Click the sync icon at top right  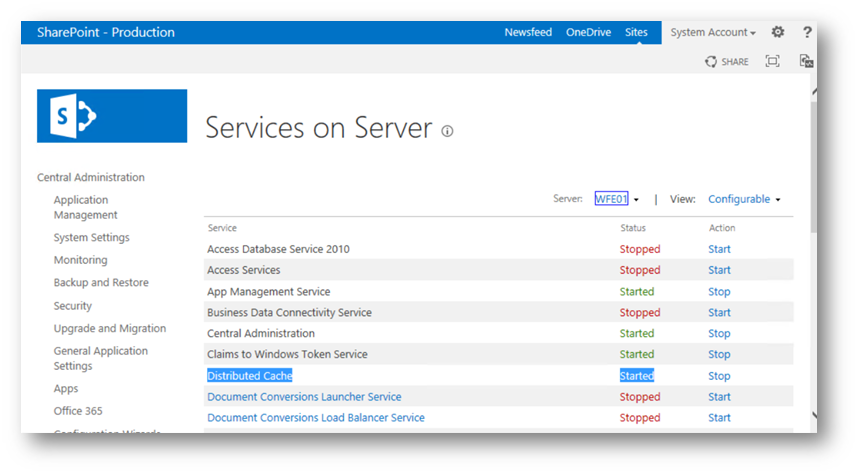pos(806,61)
